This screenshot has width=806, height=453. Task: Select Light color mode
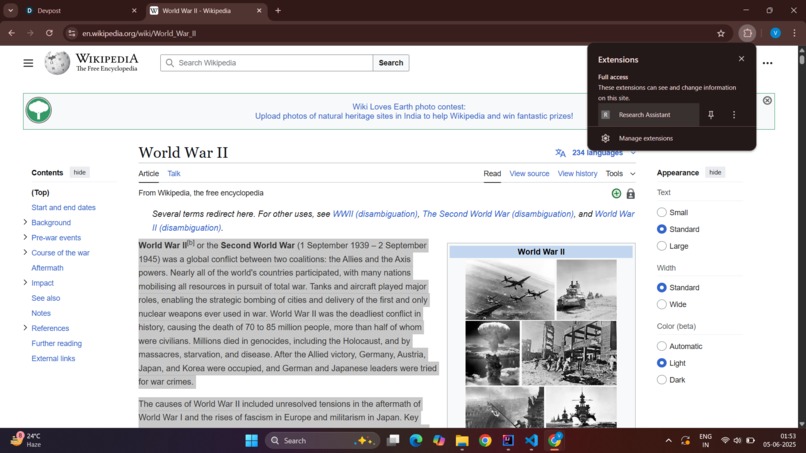click(662, 363)
